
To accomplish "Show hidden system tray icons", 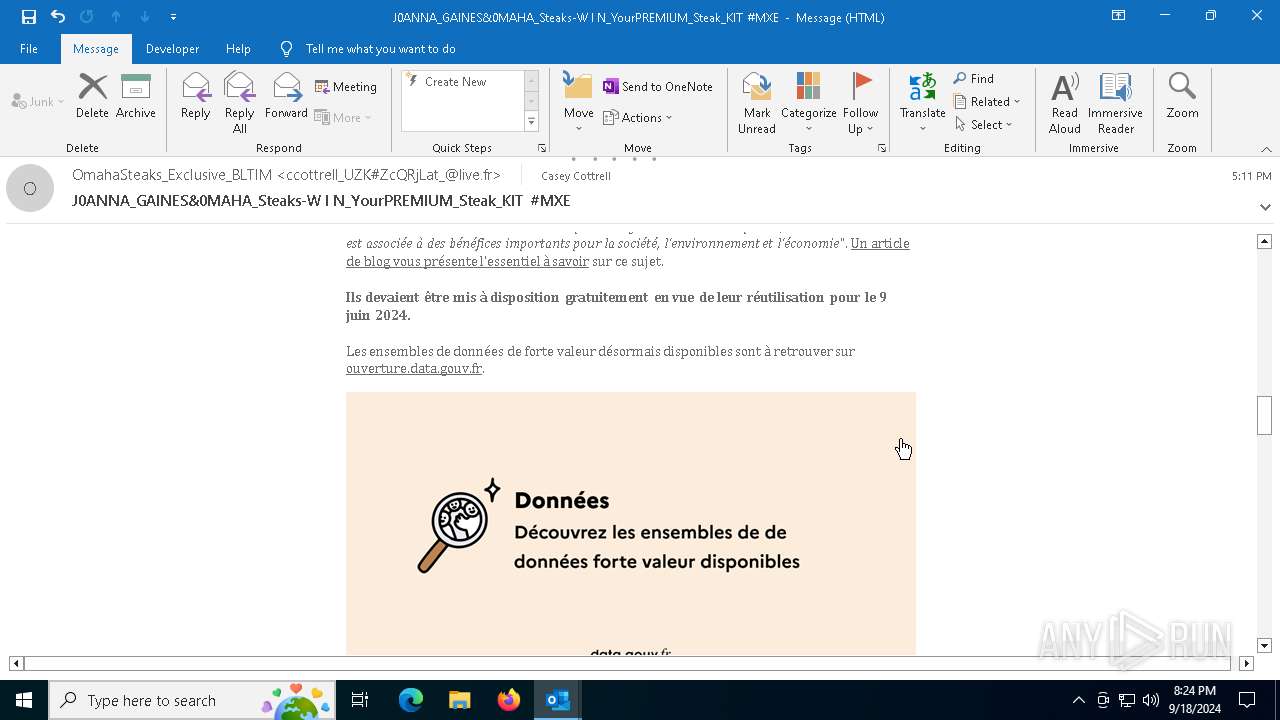I will tap(1078, 700).
